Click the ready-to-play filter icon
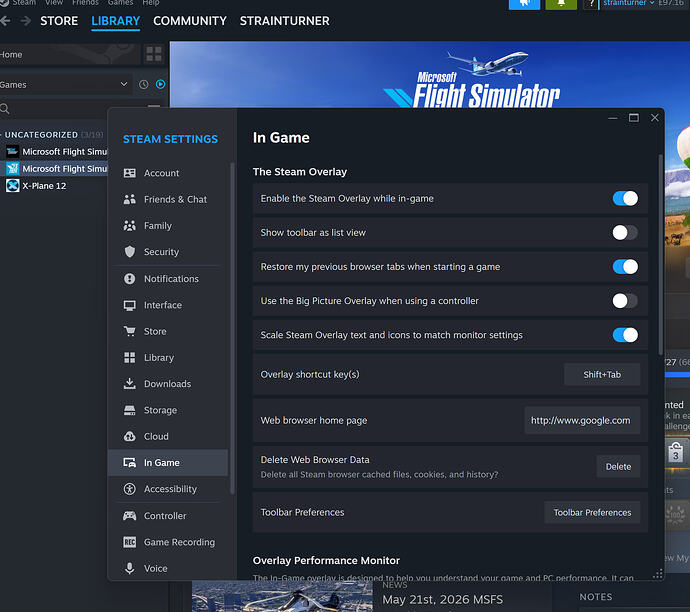 coord(161,84)
